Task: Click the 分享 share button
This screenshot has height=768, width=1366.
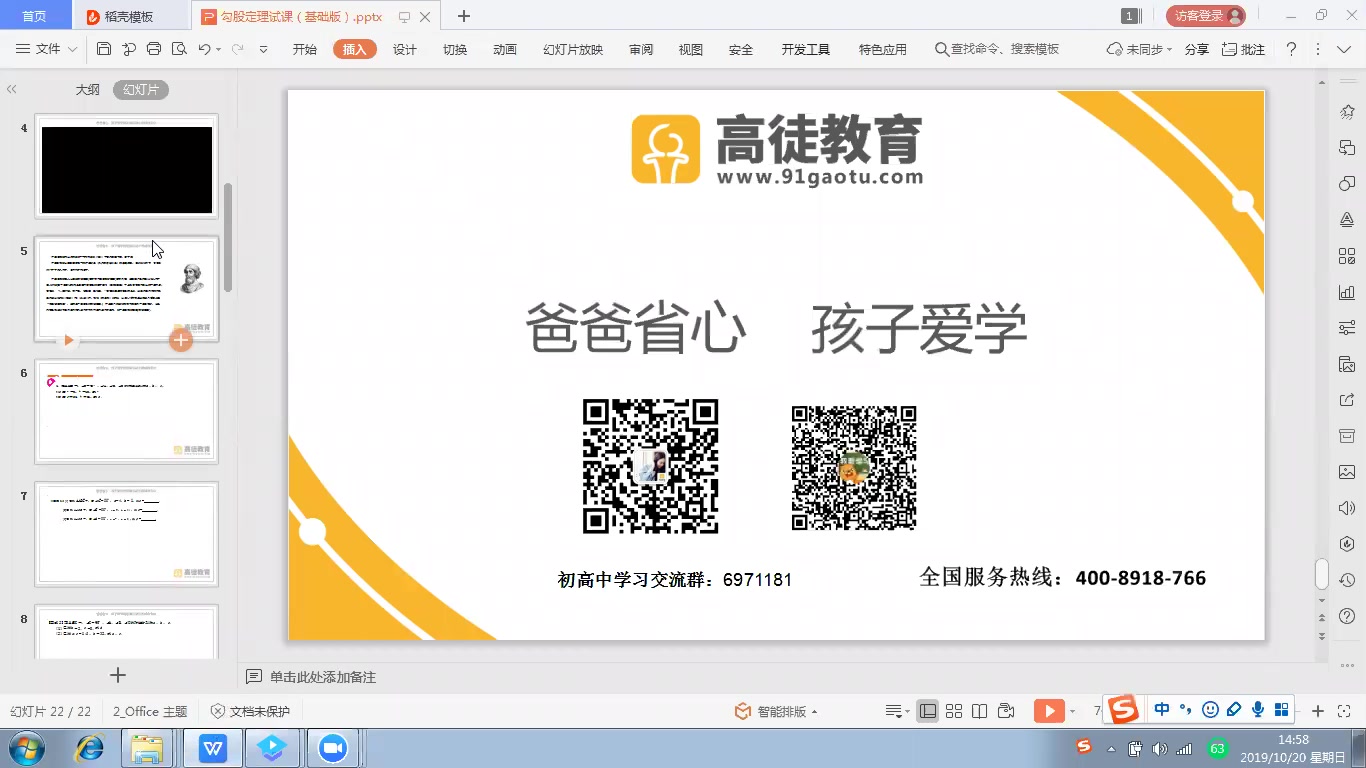Action: (1197, 49)
